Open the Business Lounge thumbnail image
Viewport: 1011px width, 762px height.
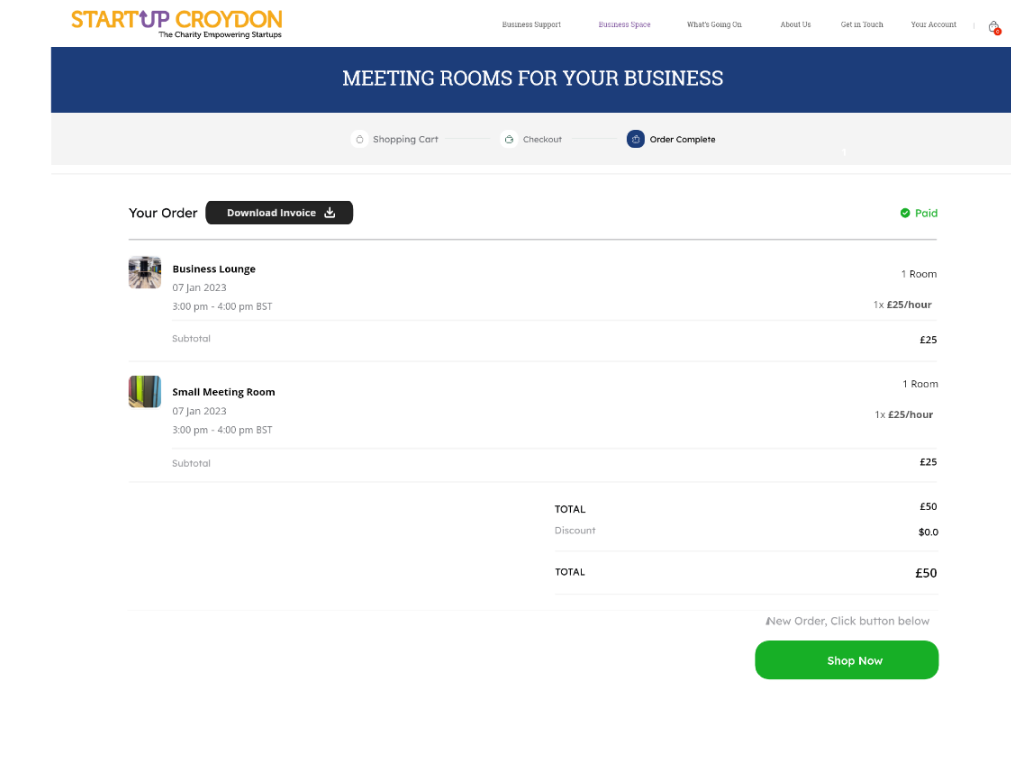(x=144, y=272)
